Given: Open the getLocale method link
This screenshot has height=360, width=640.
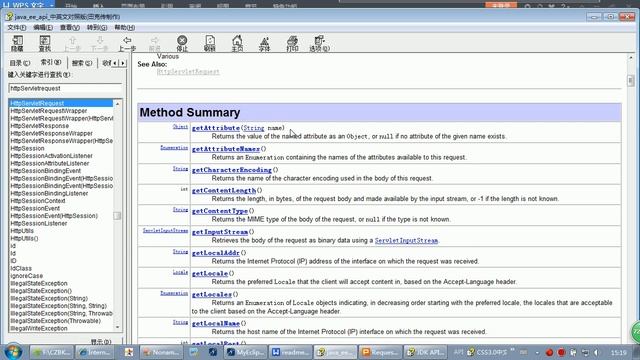Looking at the screenshot, I should click(x=210, y=273).
